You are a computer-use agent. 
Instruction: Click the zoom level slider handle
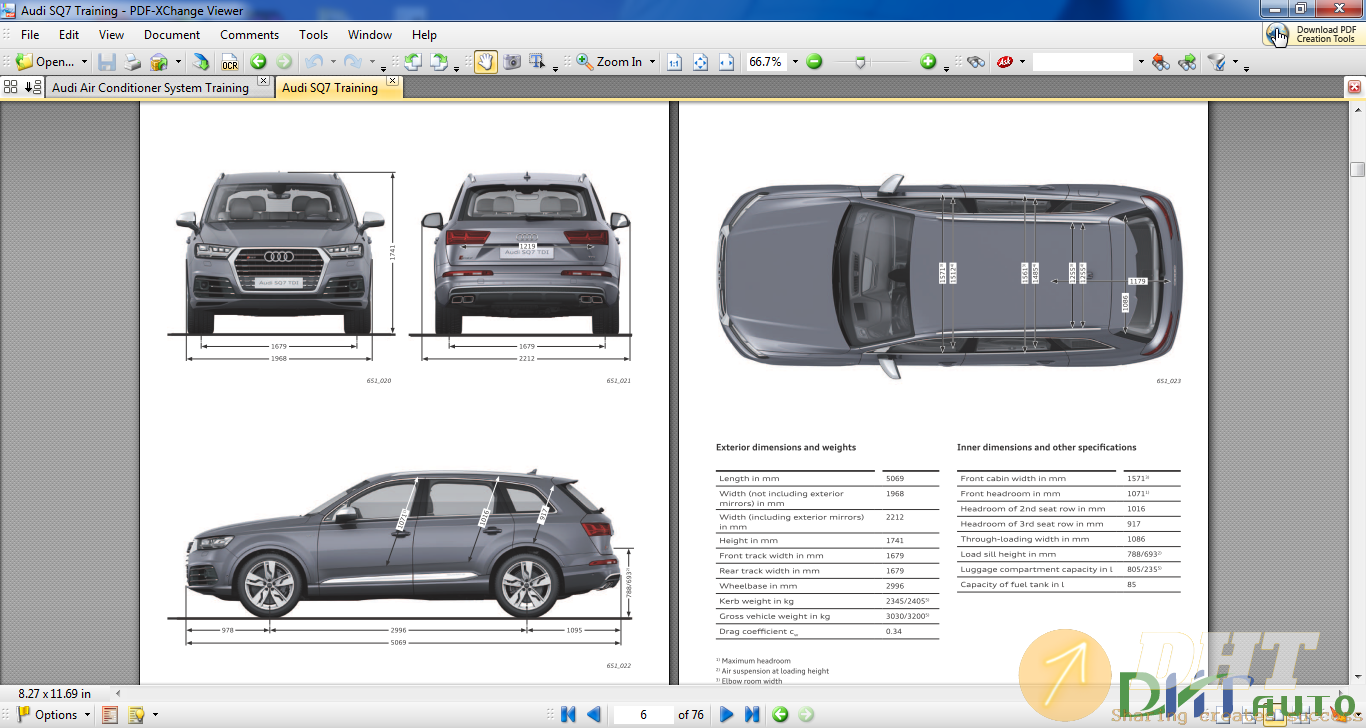(861, 62)
